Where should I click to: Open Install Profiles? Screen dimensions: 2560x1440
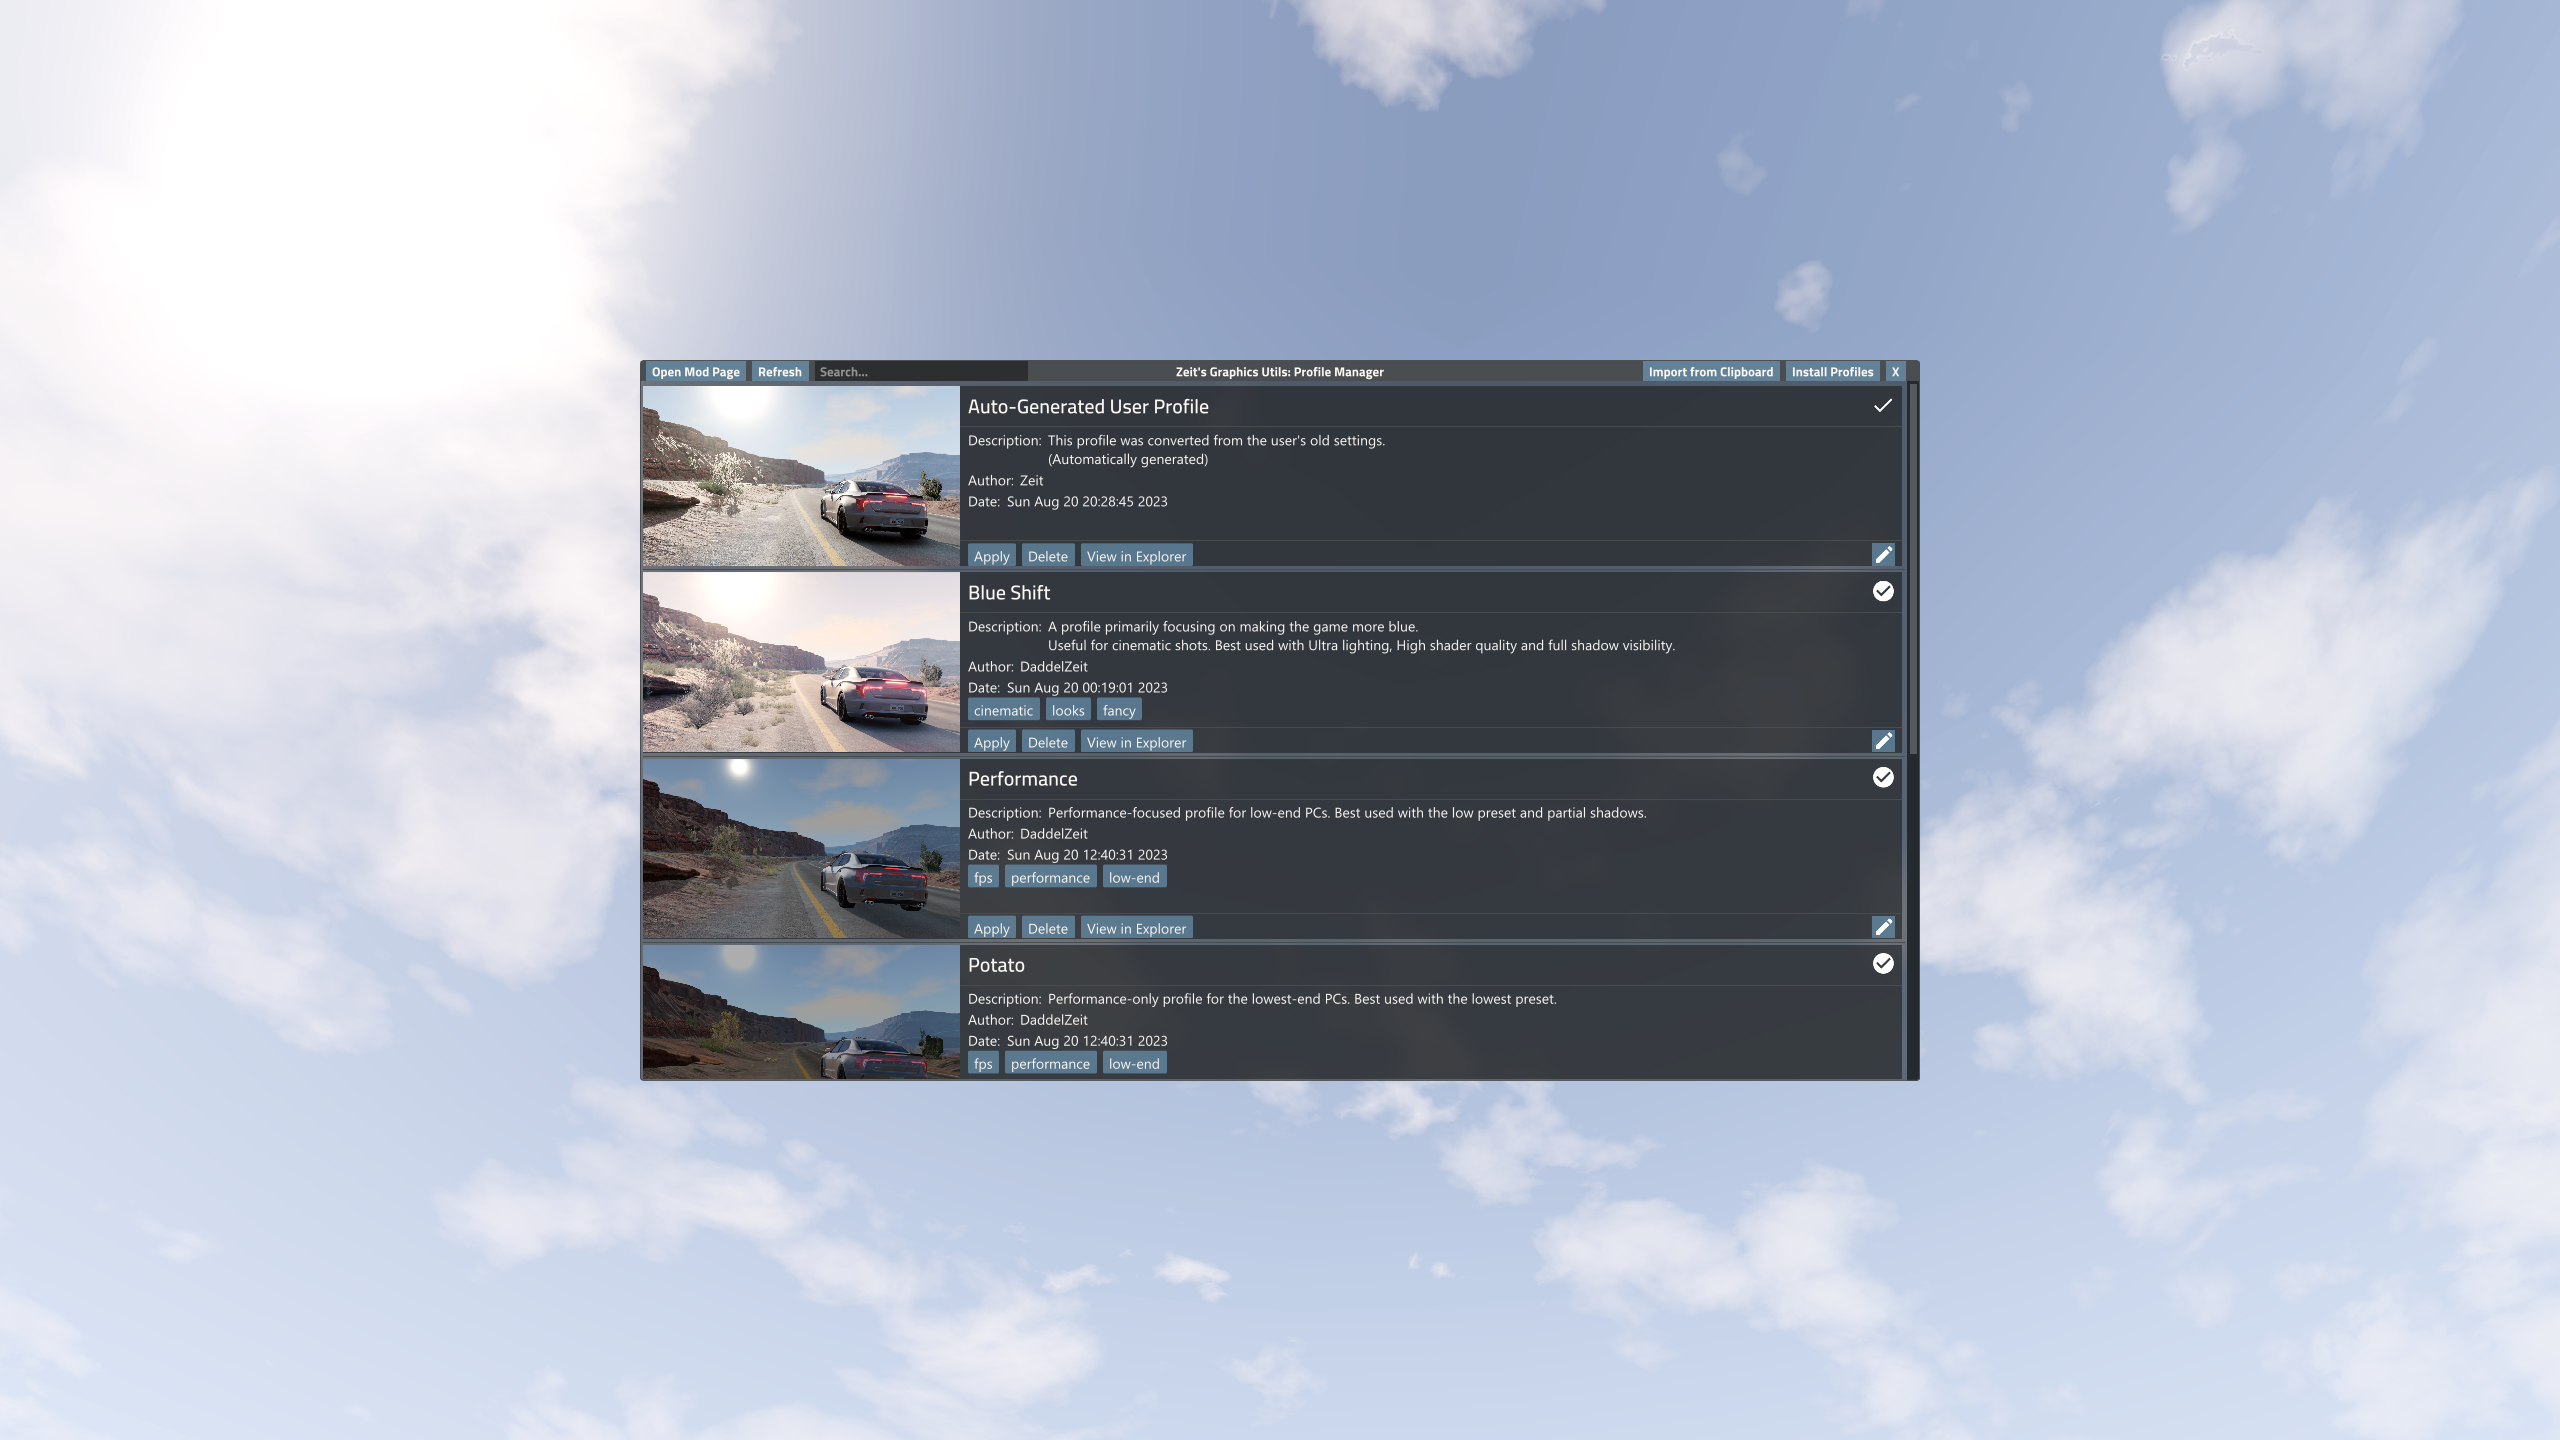pyautogui.click(x=1832, y=372)
